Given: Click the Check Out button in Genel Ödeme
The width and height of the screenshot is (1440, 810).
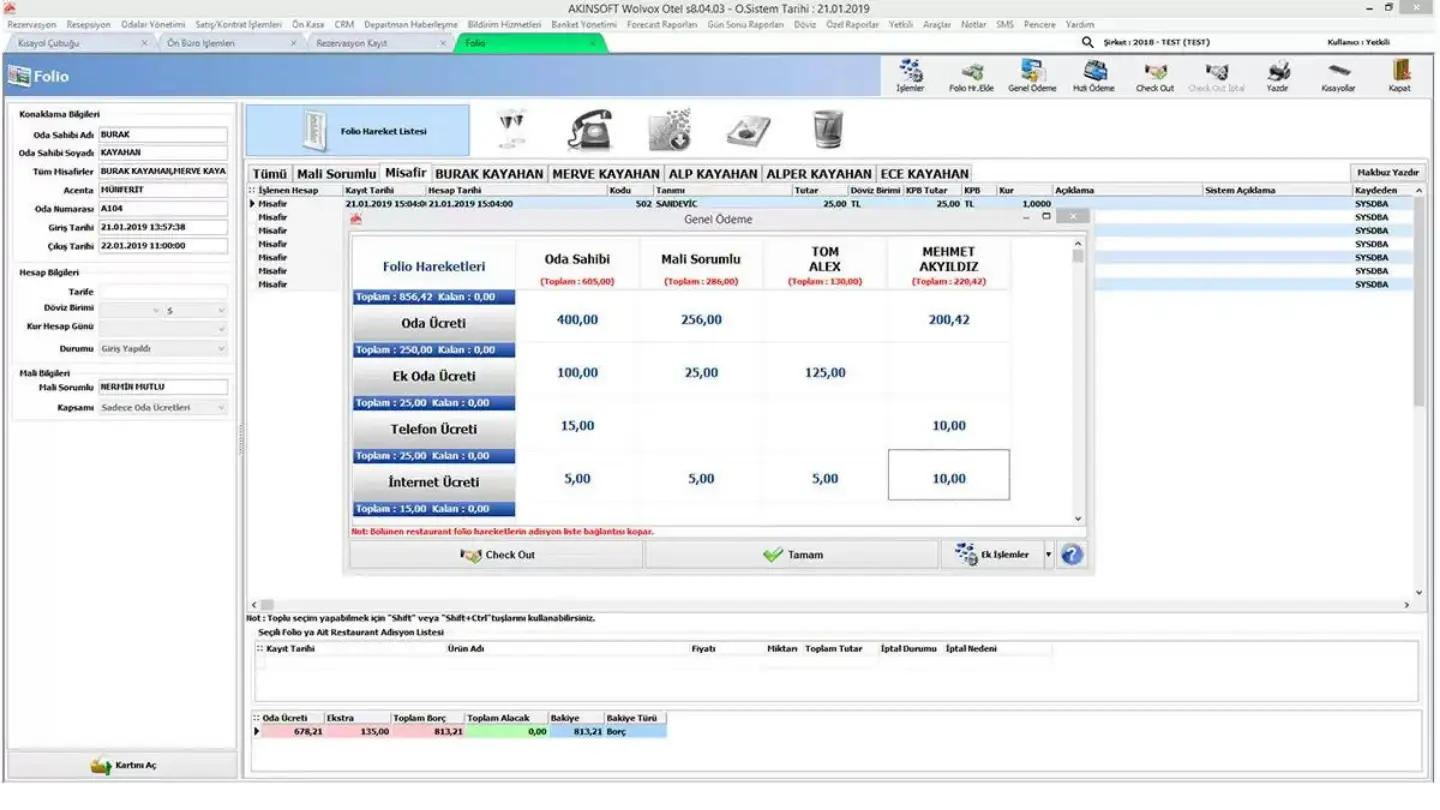Looking at the screenshot, I should click(496, 555).
